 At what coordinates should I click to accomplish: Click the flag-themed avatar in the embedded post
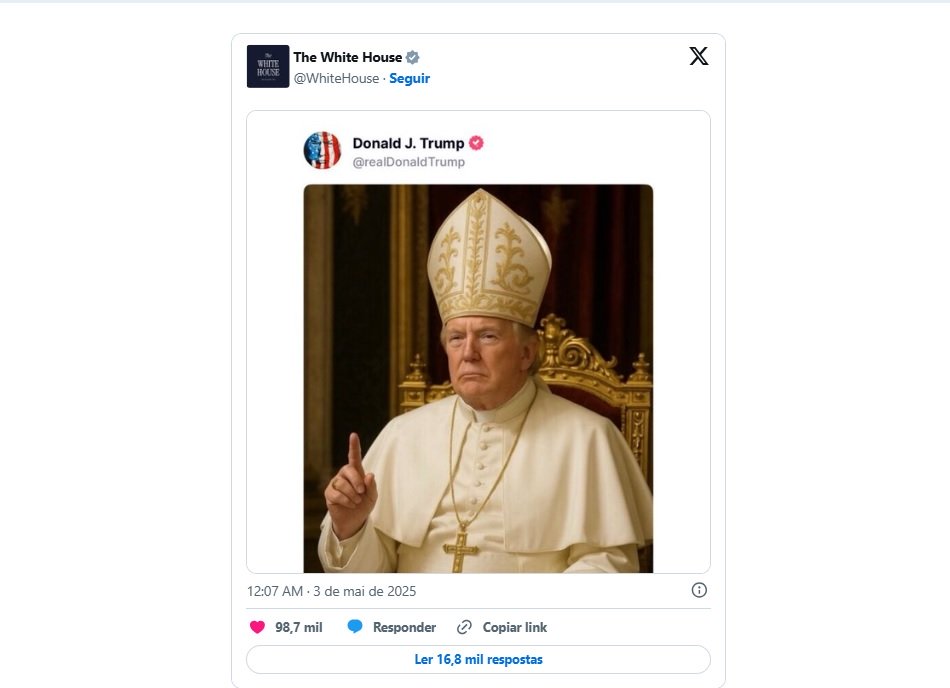pyautogui.click(x=322, y=150)
